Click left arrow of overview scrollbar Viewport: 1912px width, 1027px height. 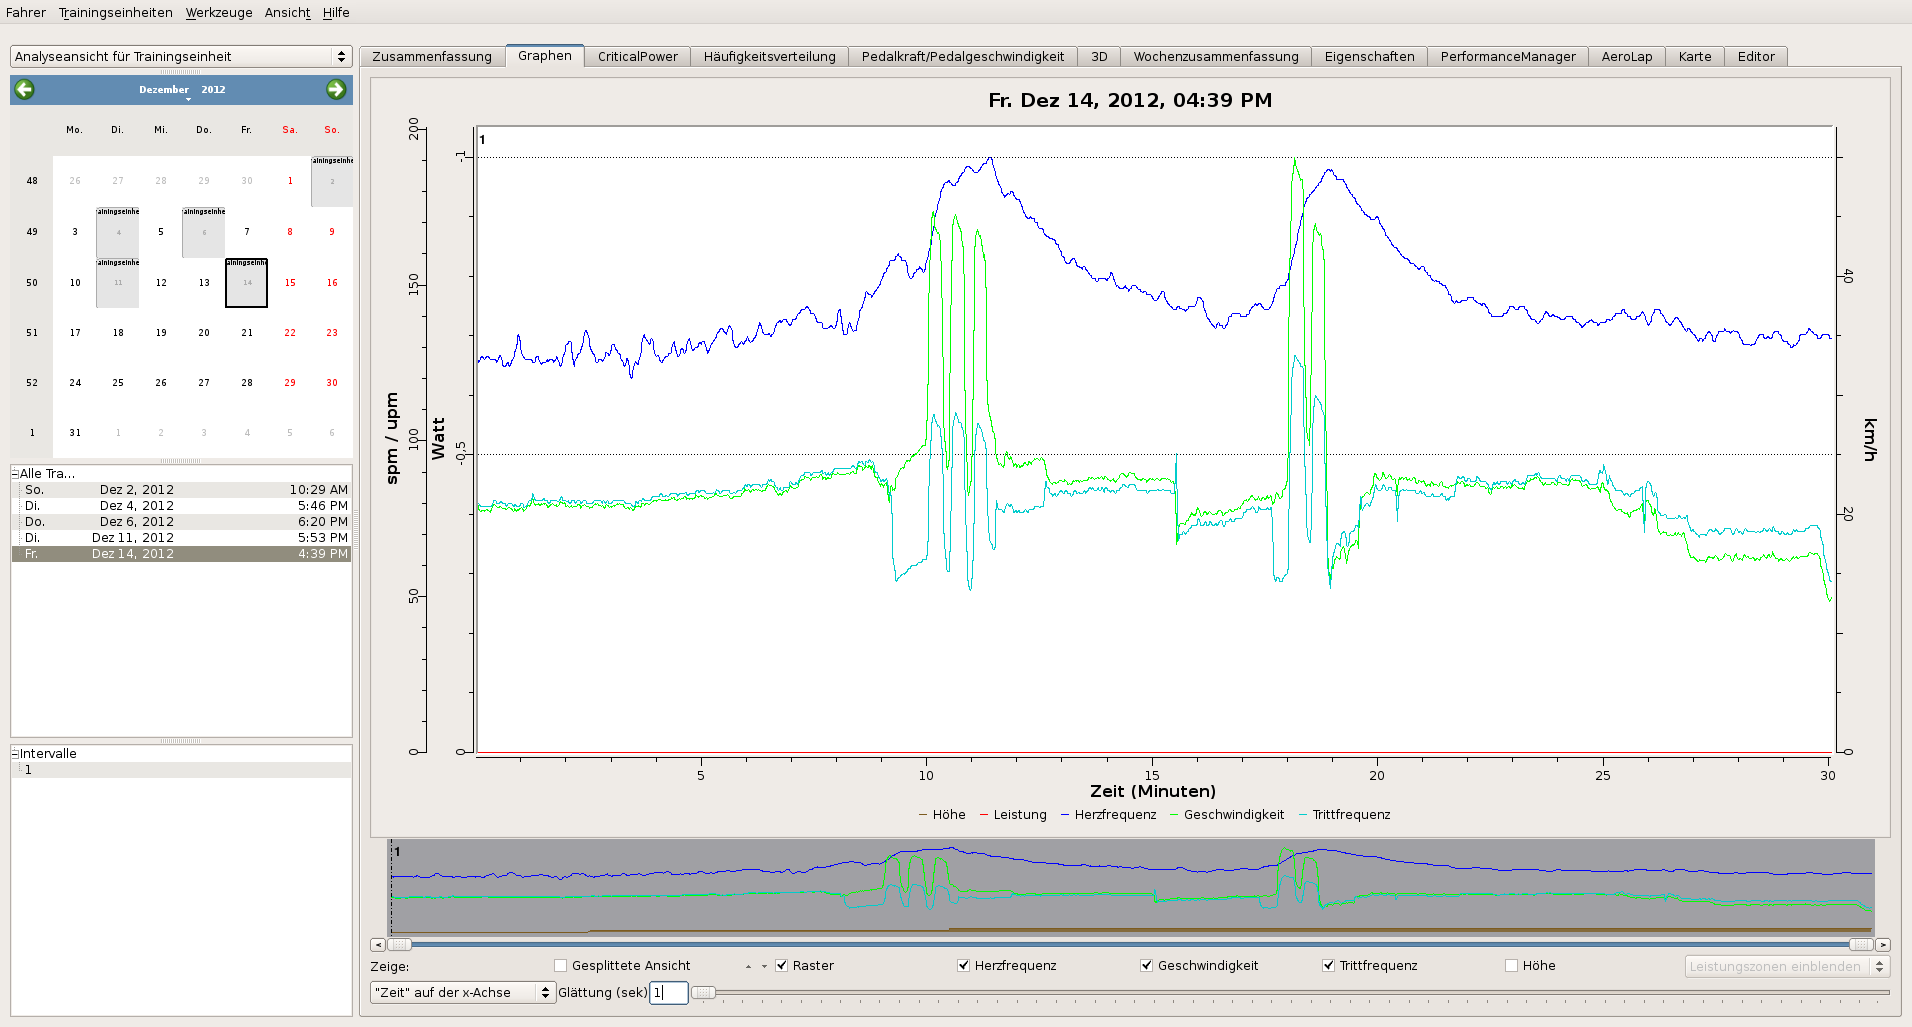coord(378,945)
